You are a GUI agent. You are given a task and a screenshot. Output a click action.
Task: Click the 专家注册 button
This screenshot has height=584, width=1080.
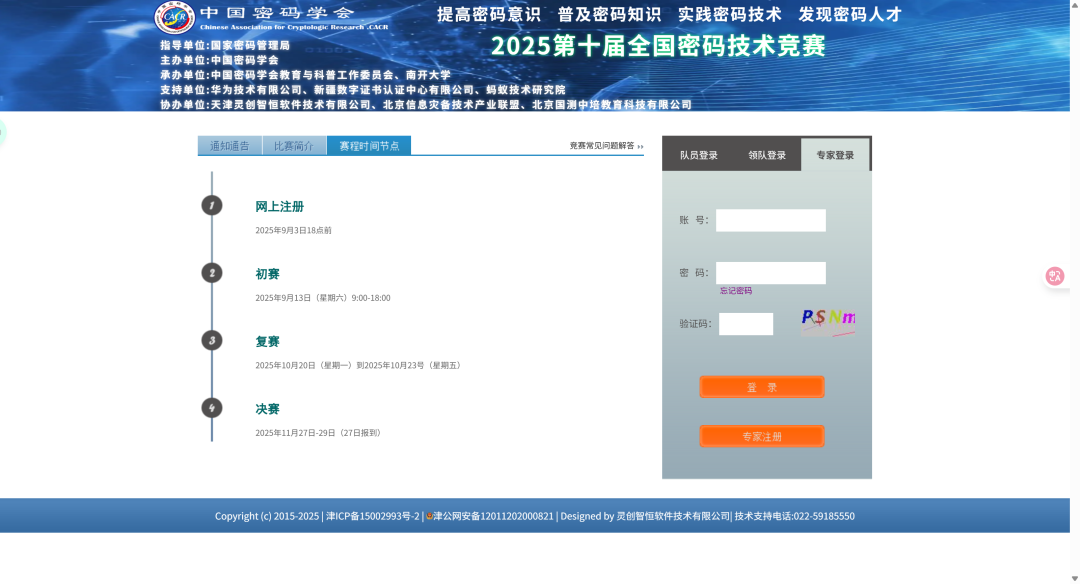(x=762, y=435)
